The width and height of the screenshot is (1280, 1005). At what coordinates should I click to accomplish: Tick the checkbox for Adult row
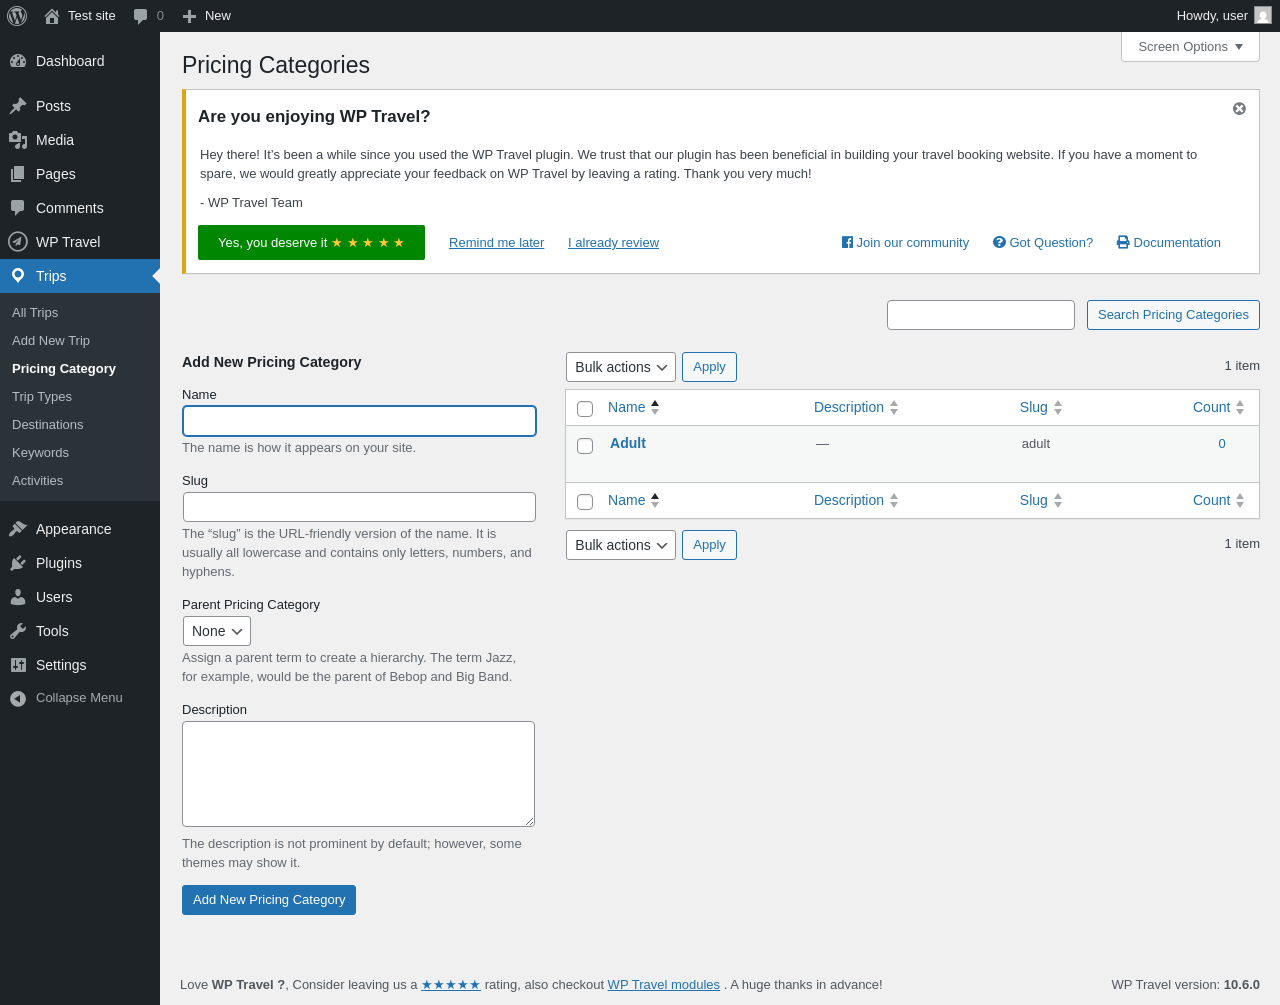pyautogui.click(x=585, y=446)
